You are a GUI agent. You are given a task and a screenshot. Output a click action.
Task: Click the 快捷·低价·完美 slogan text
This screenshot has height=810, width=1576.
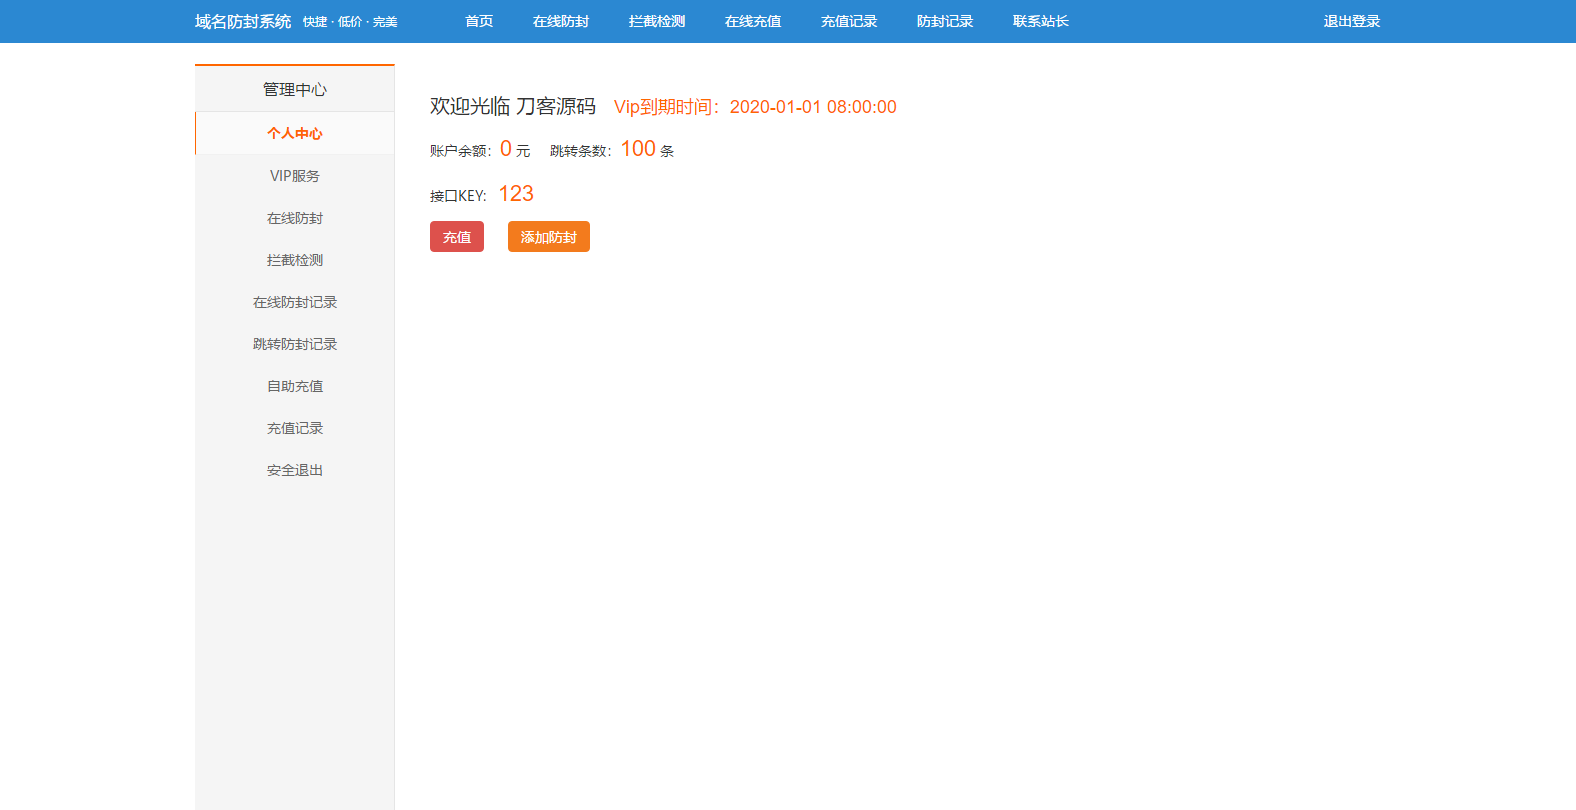pos(350,22)
